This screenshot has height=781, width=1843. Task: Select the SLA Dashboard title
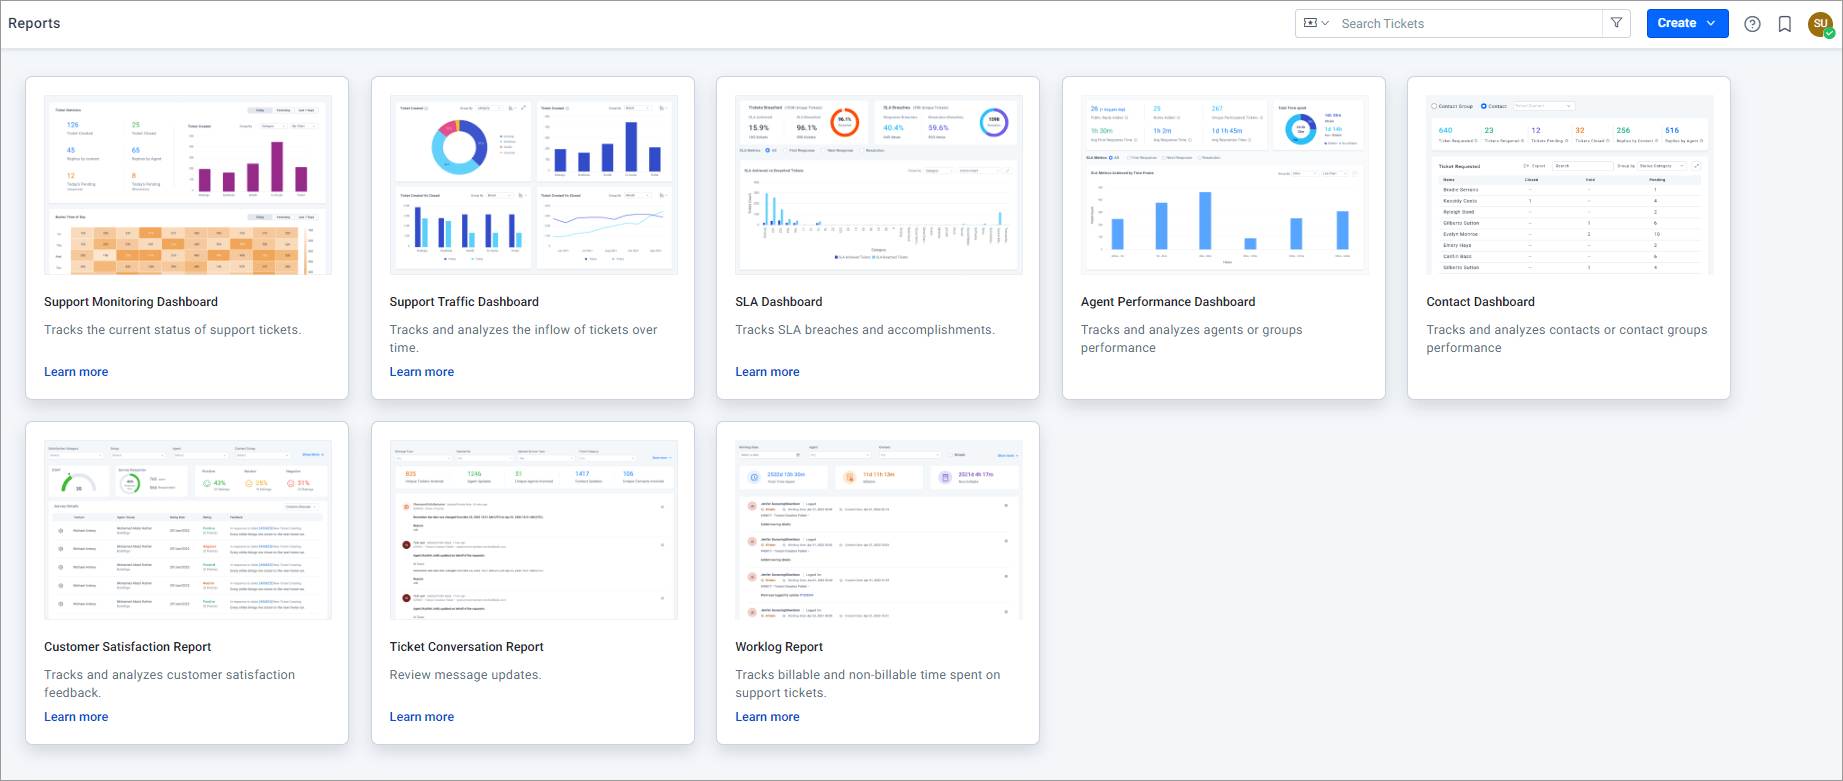point(779,302)
